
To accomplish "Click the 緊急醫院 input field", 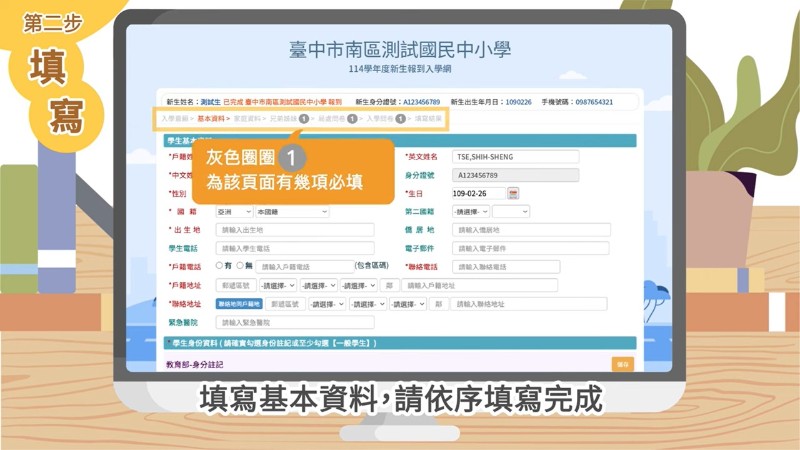I will [x=295, y=323].
